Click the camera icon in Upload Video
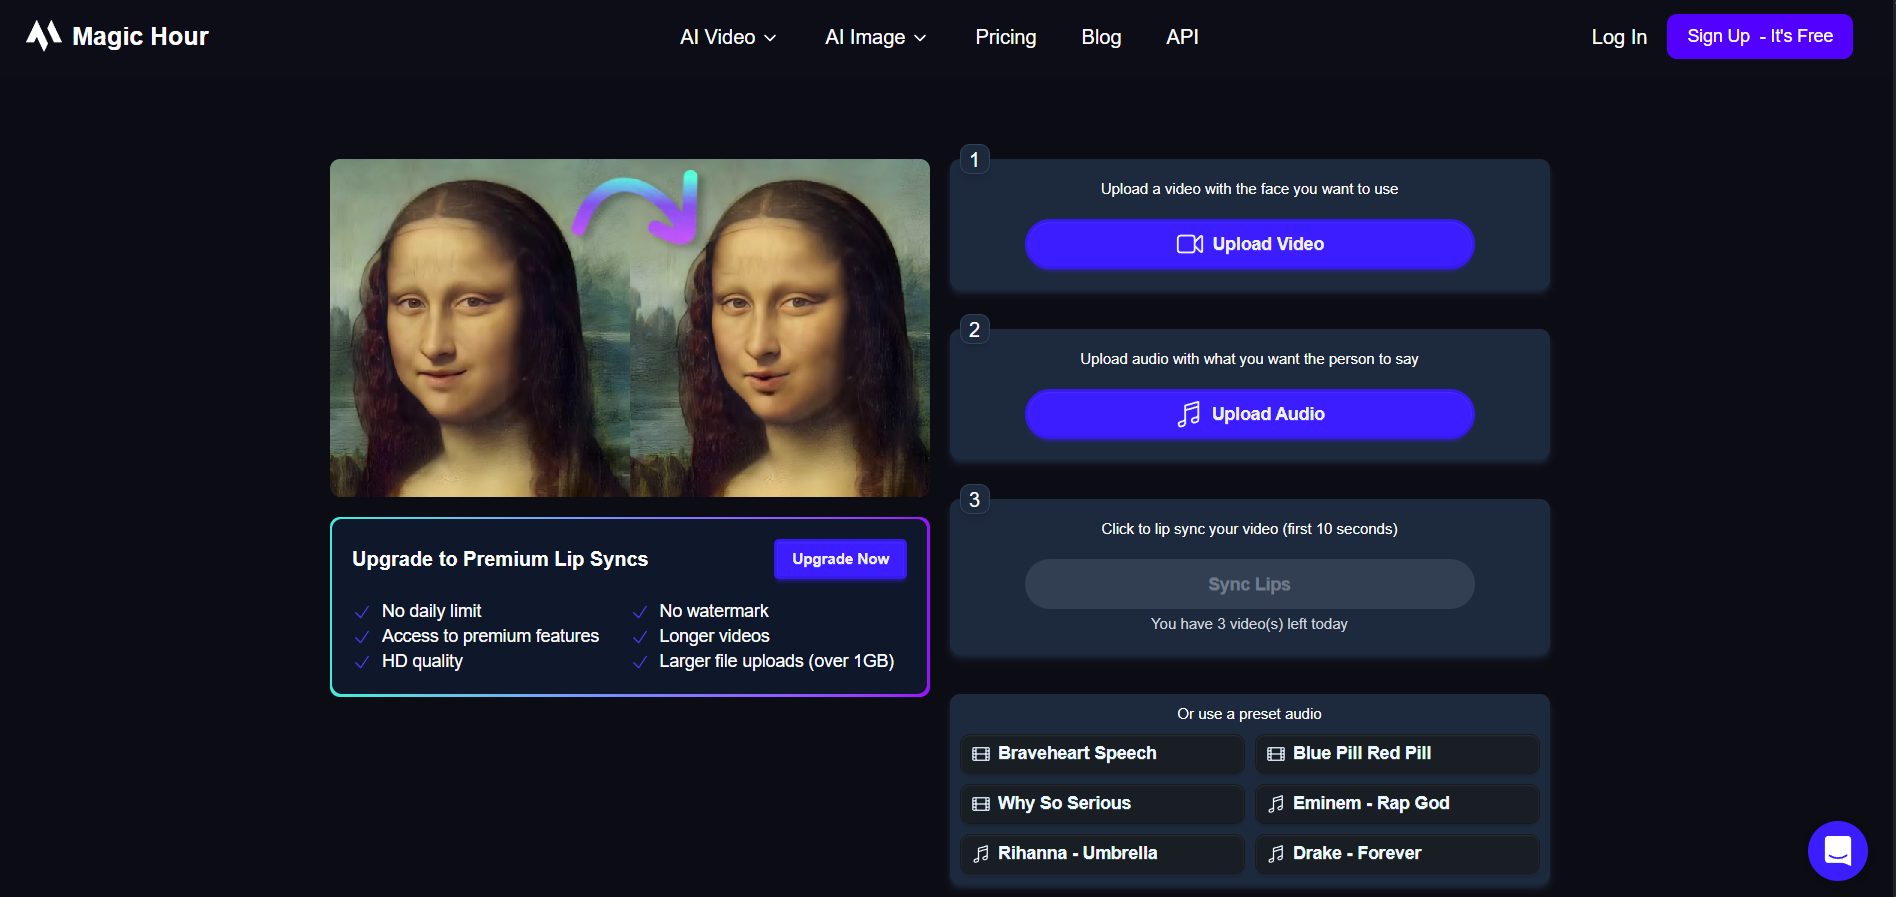This screenshot has height=897, width=1896. (1189, 244)
